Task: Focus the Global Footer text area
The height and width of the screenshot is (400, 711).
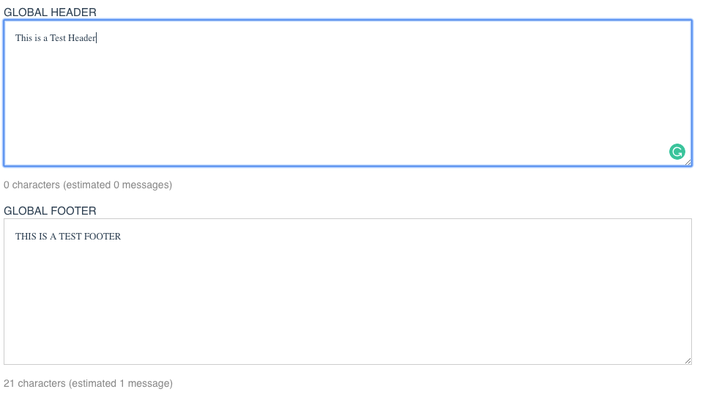Action: [348, 291]
